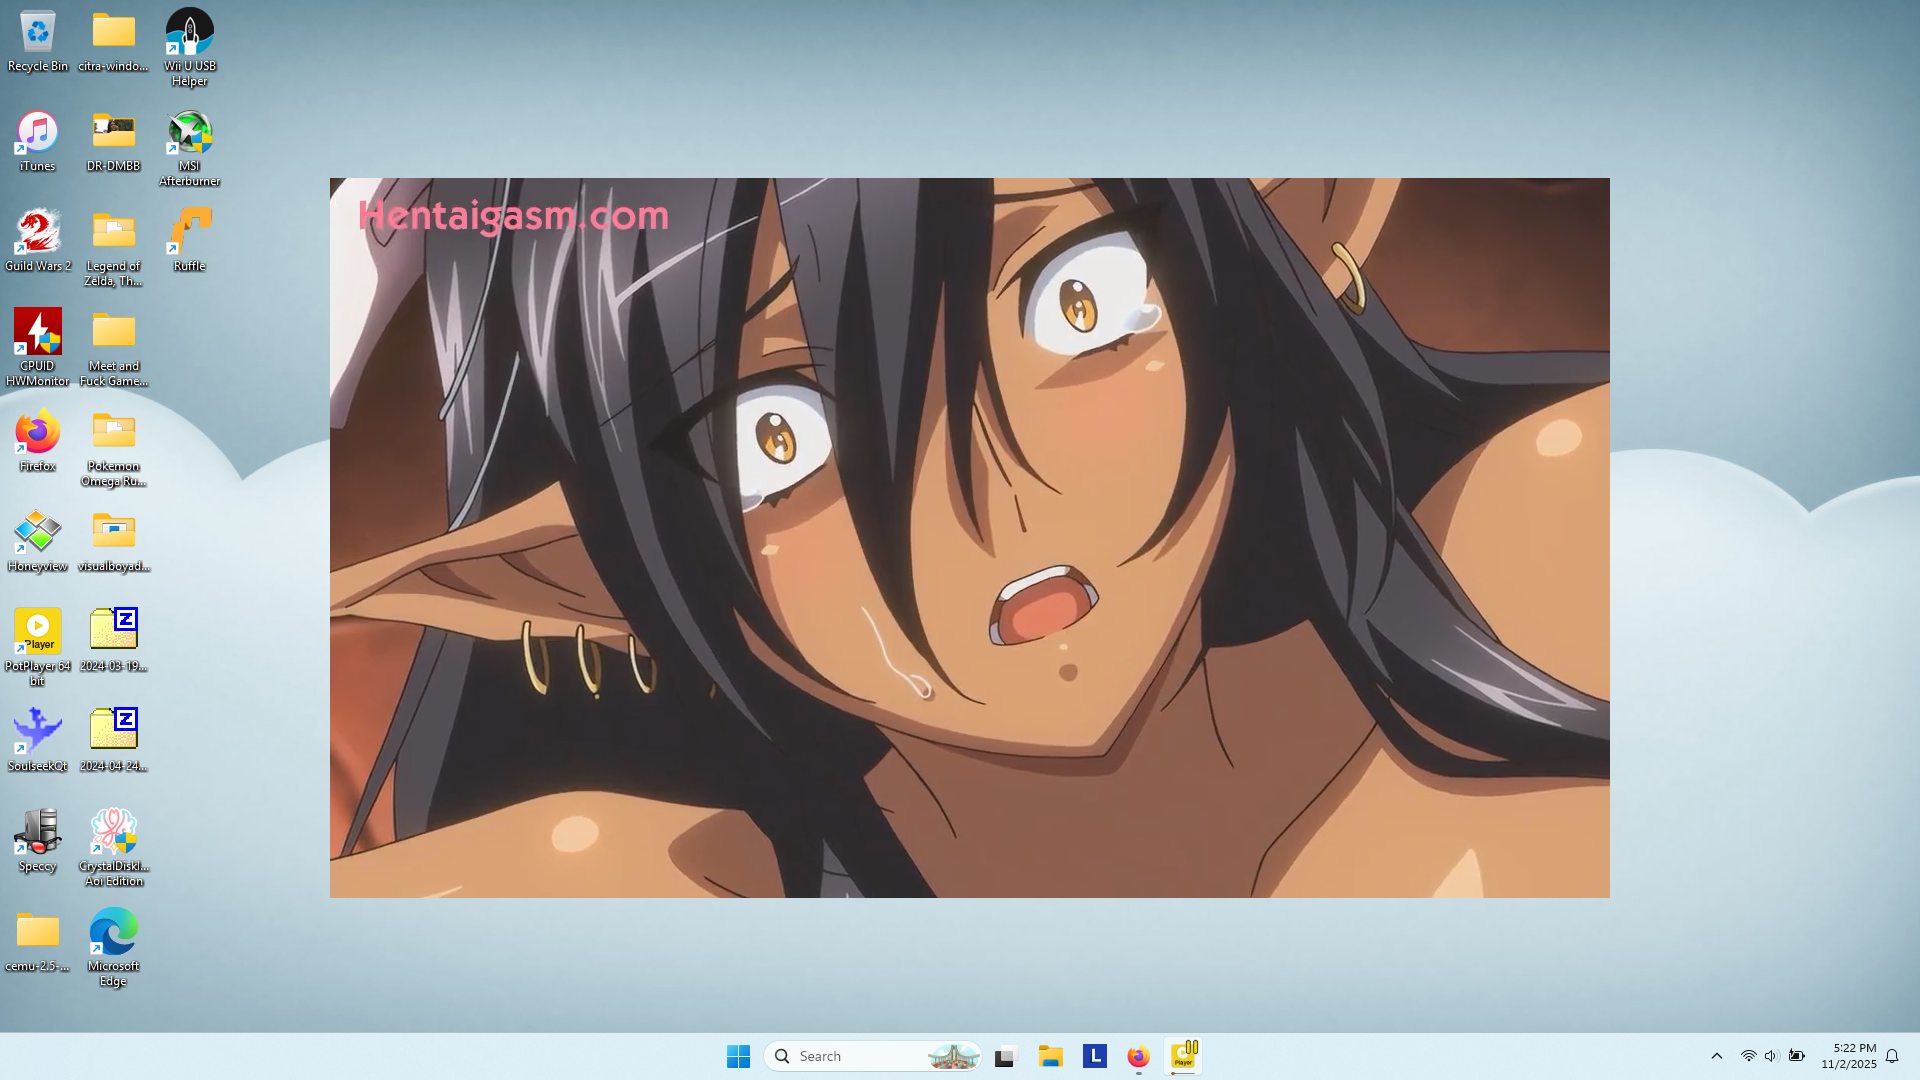1920x1080 pixels.
Task: Expand the hidden system tray icons chevron
Action: 1716,1056
